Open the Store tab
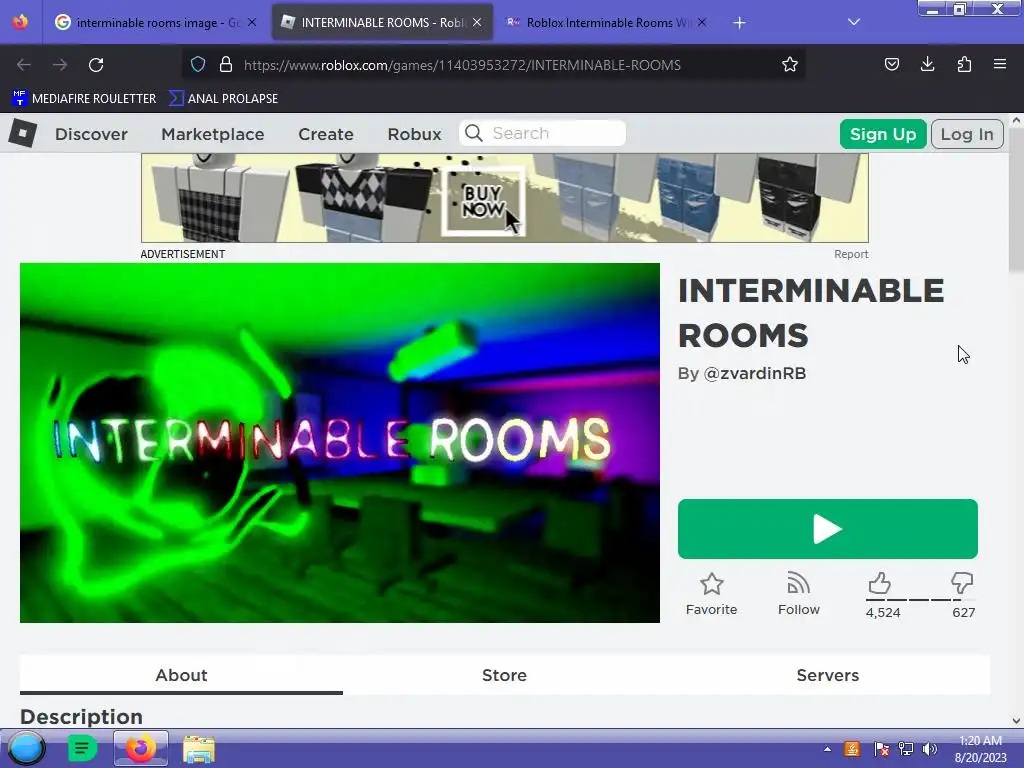The image size is (1024, 768). [504, 675]
